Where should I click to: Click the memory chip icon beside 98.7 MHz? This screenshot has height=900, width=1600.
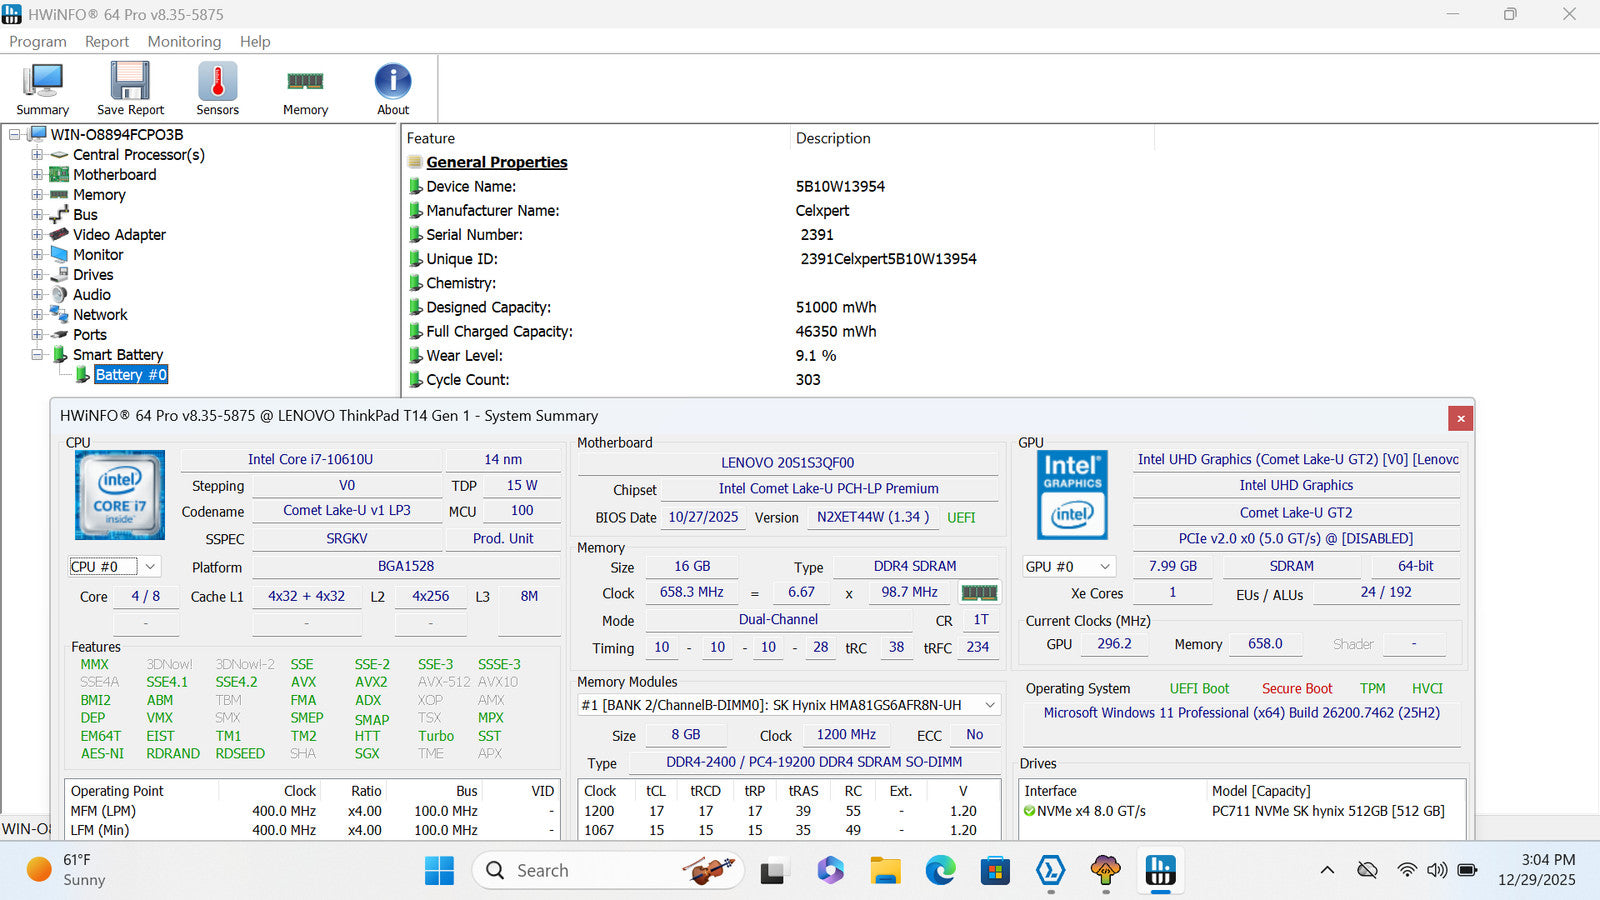tap(979, 593)
